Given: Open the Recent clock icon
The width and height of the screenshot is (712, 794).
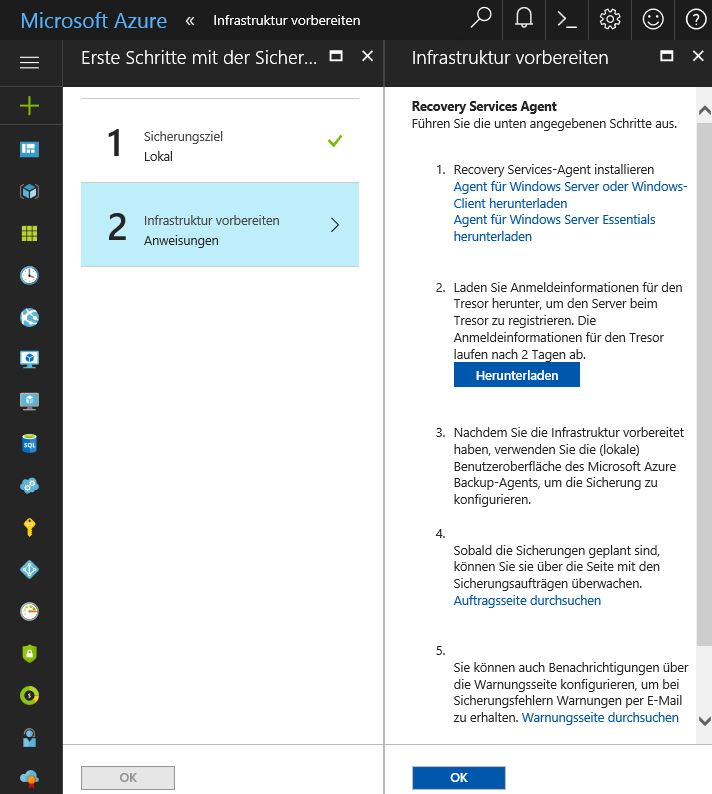Looking at the screenshot, I should (x=29, y=275).
